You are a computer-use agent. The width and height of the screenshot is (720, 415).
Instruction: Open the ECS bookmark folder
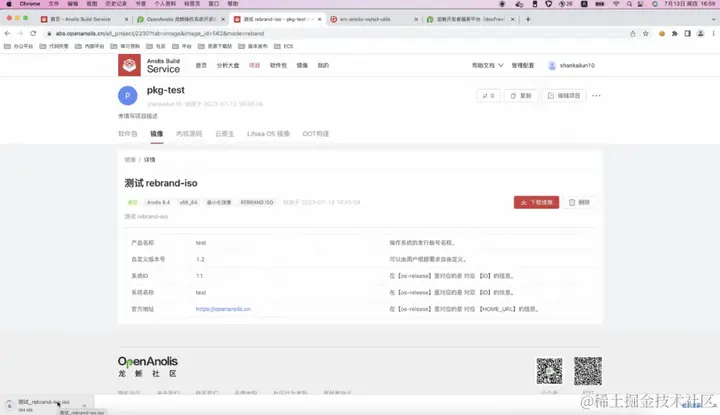click(283, 46)
